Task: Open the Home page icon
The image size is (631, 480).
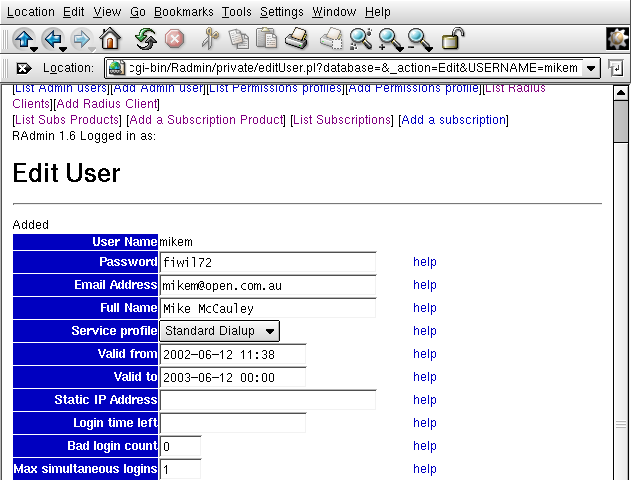Action: [x=110, y=39]
